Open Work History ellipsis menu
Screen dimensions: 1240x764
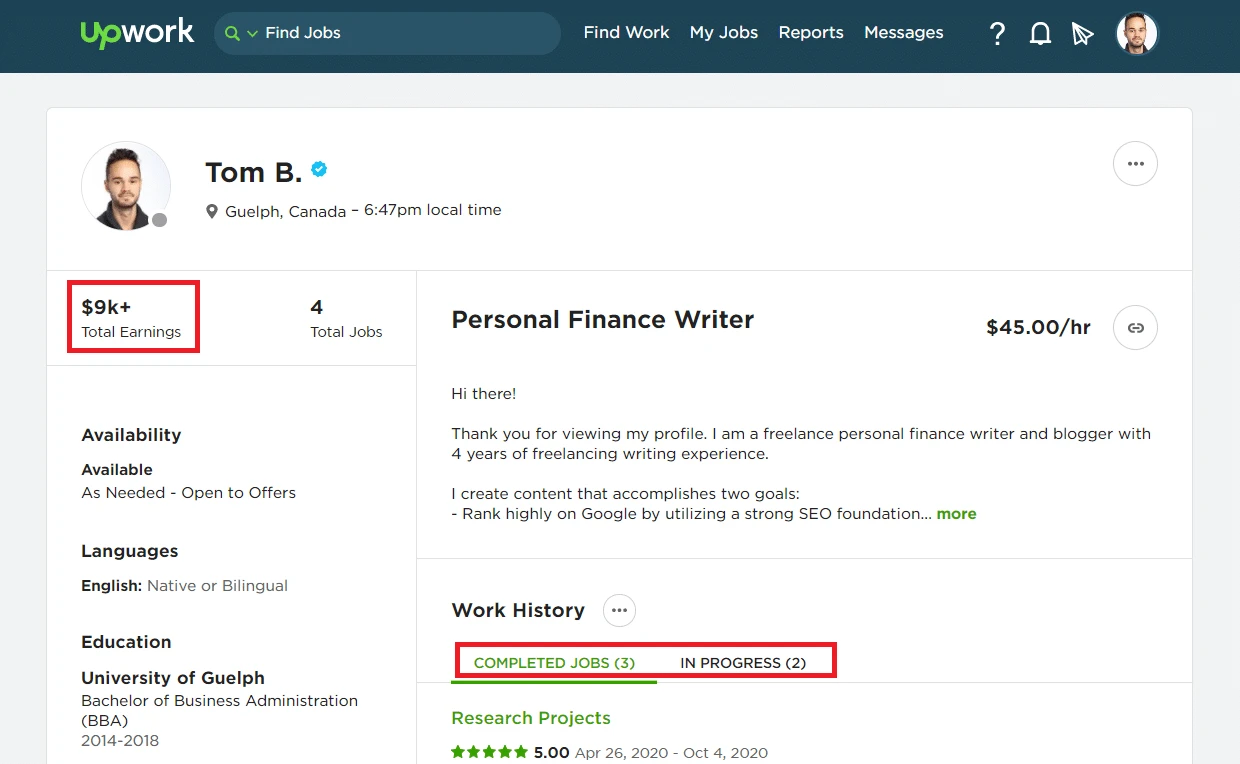click(x=619, y=610)
